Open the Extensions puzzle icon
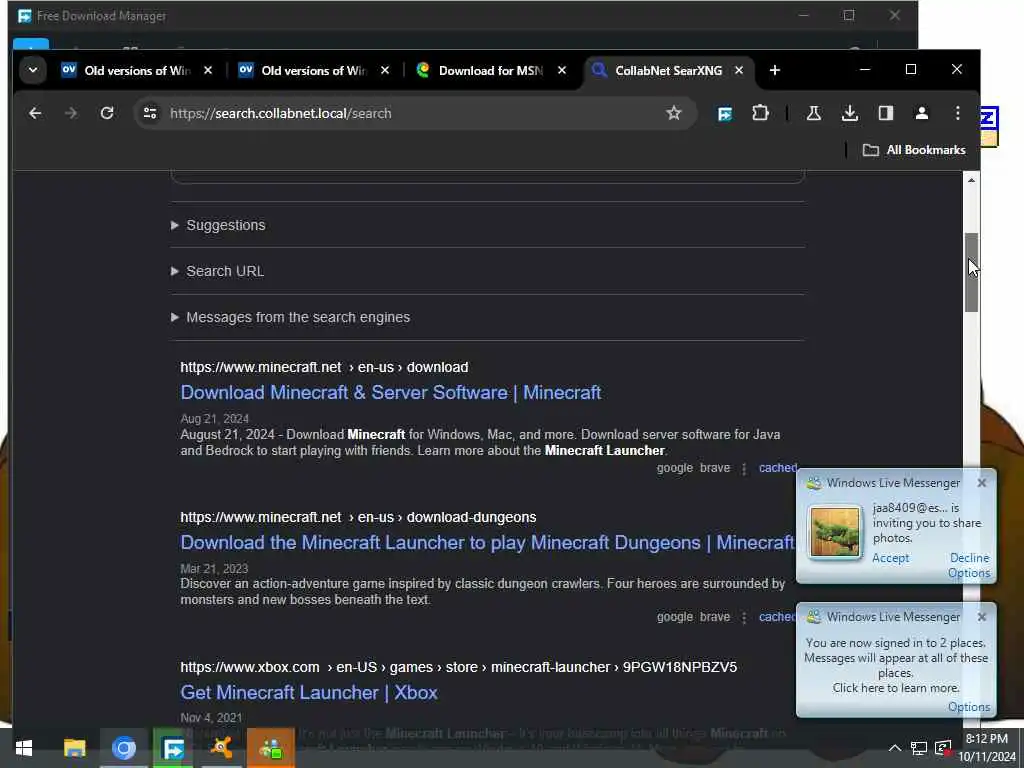The height and width of the screenshot is (768, 1024). coord(760,113)
